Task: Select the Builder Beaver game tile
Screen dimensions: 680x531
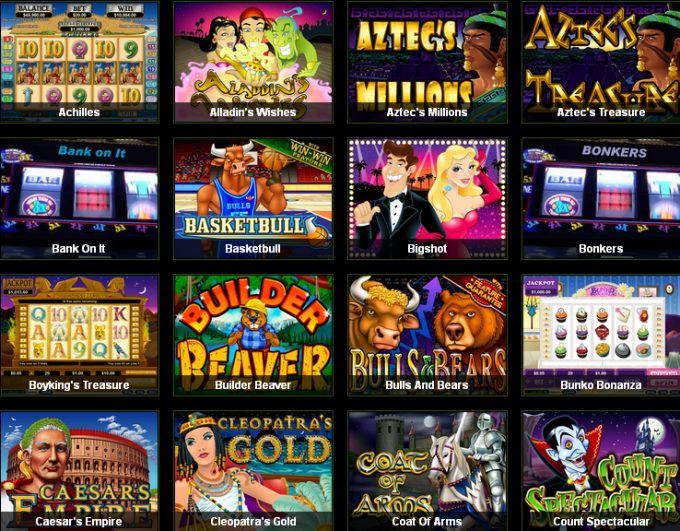Action: (253, 335)
